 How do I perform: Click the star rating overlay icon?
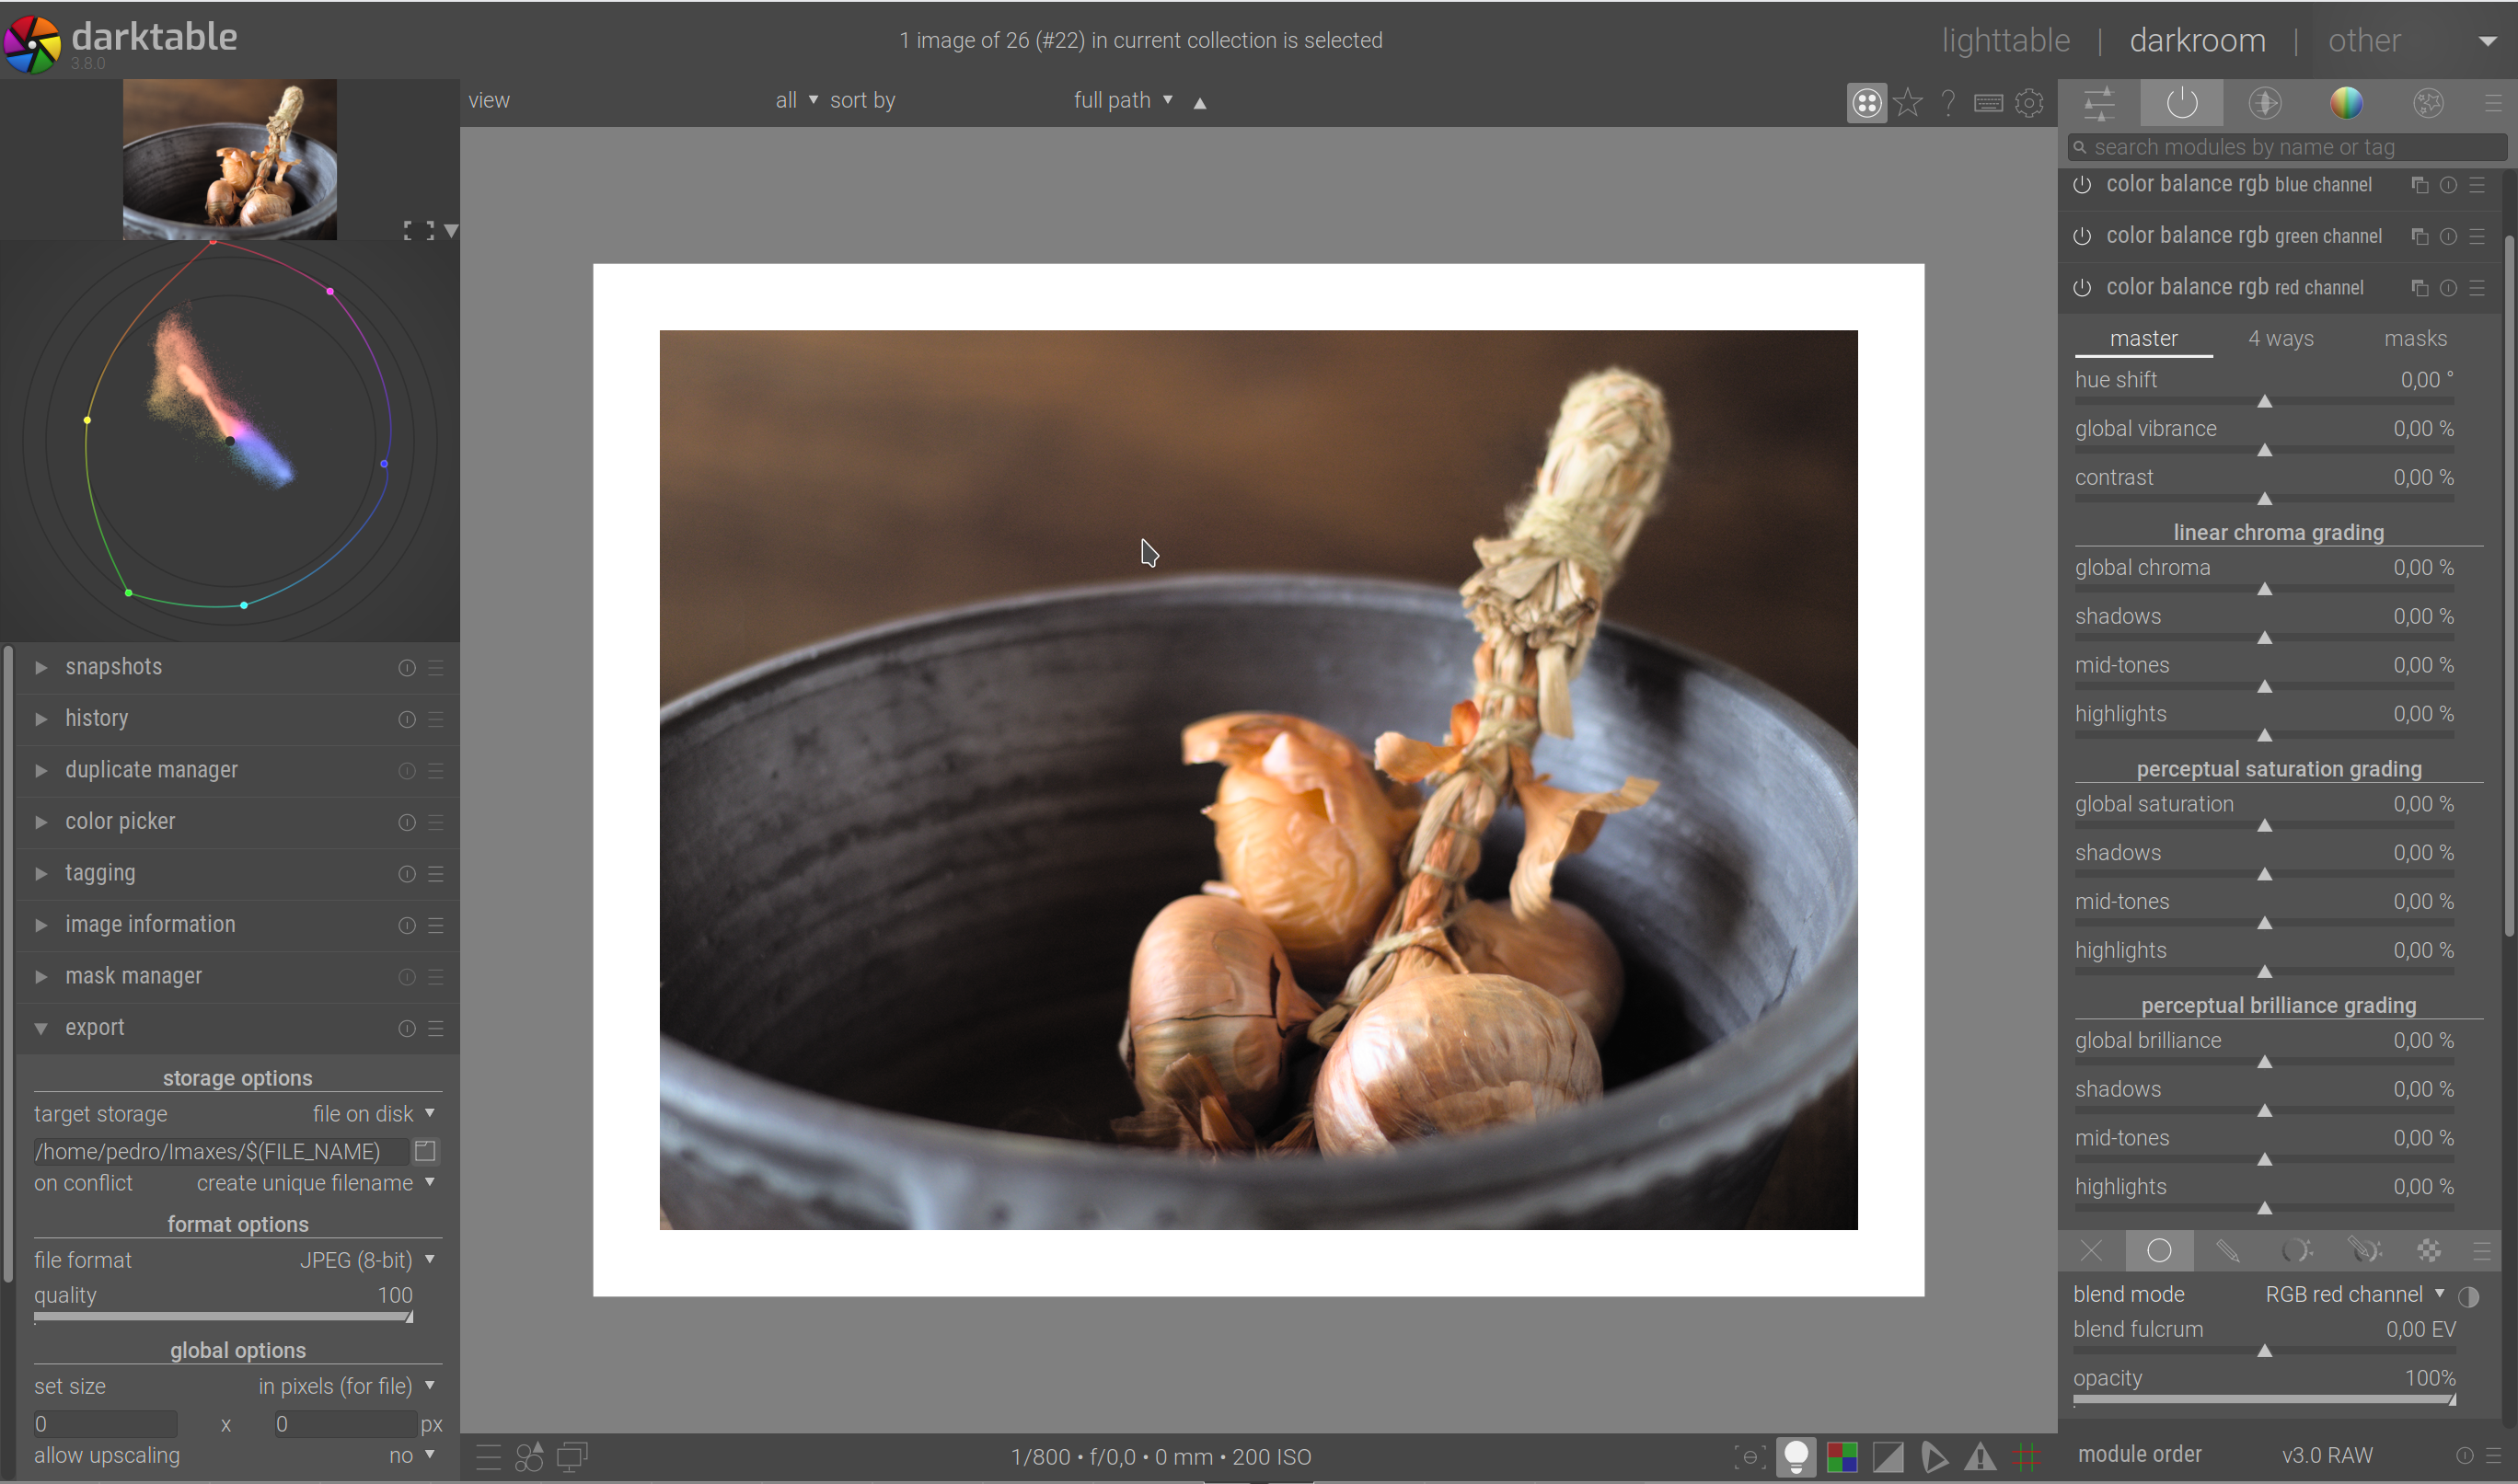1908,103
